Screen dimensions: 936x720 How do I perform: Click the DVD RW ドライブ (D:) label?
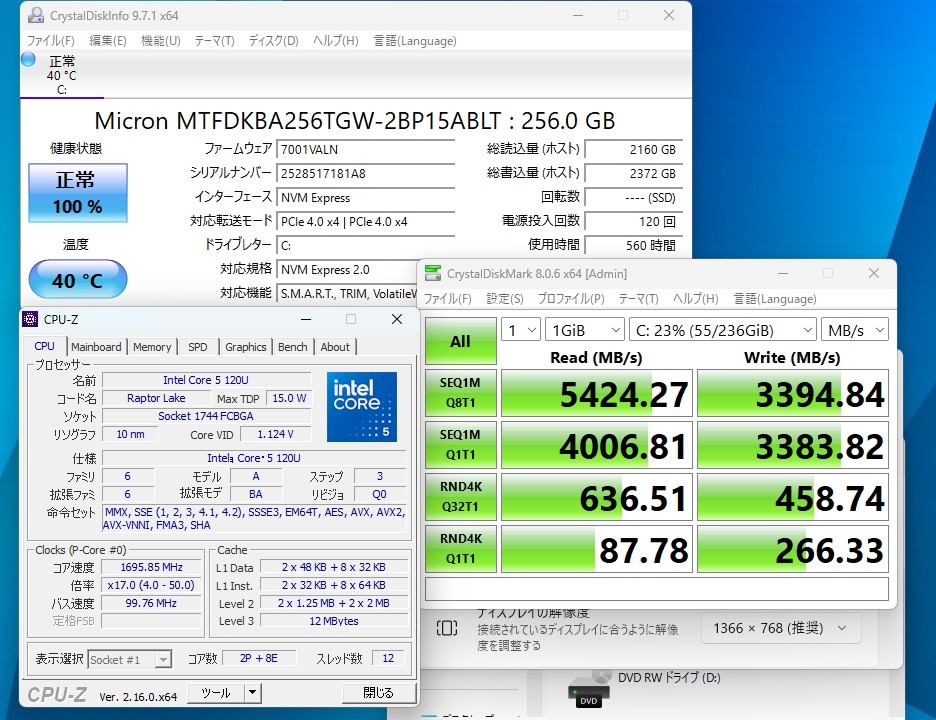(669, 678)
